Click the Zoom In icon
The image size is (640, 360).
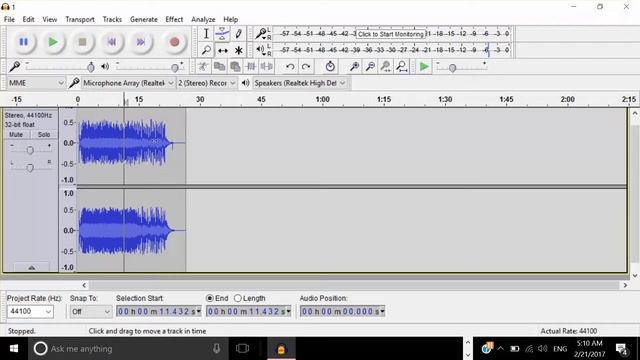pyautogui.click(x=354, y=66)
